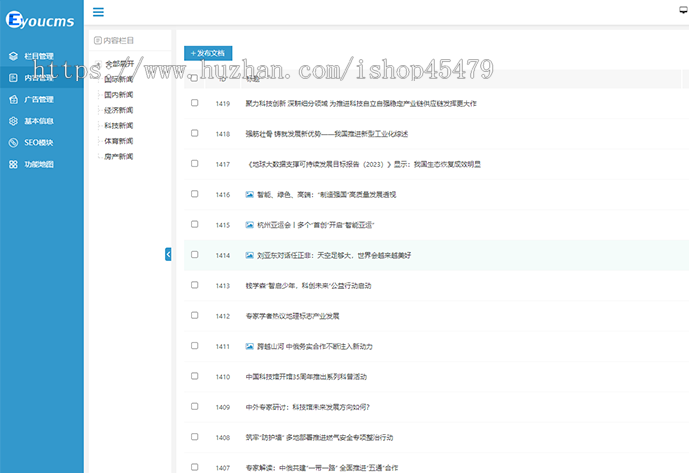This screenshot has height=473, width=689.
Task: Check the box for article 1417
Action: click(x=195, y=163)
